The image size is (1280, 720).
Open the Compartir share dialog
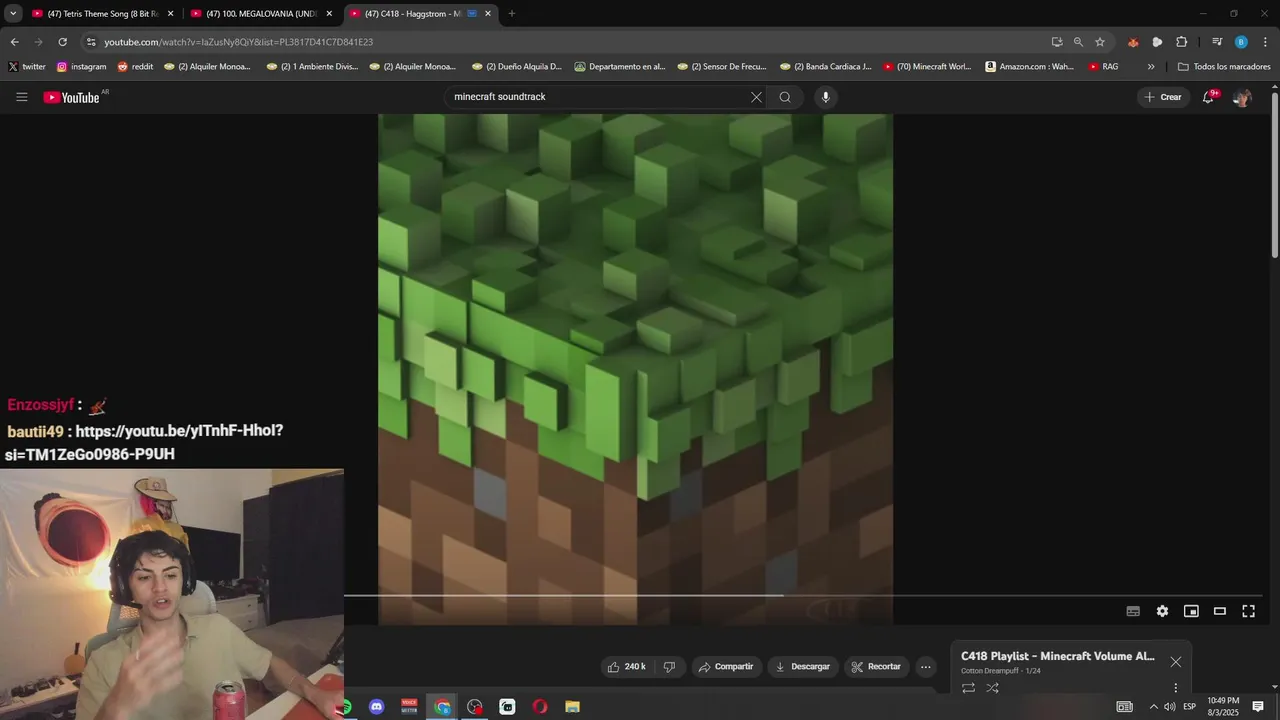tap(726, 667)
